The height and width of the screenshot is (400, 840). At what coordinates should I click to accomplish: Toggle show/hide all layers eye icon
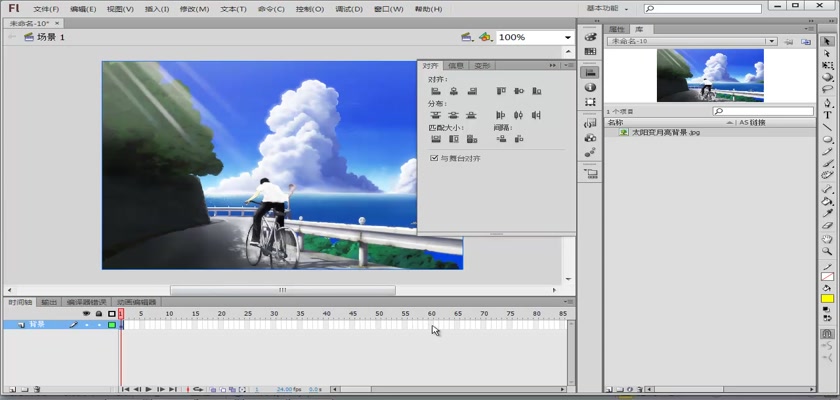tap(86, 314)
